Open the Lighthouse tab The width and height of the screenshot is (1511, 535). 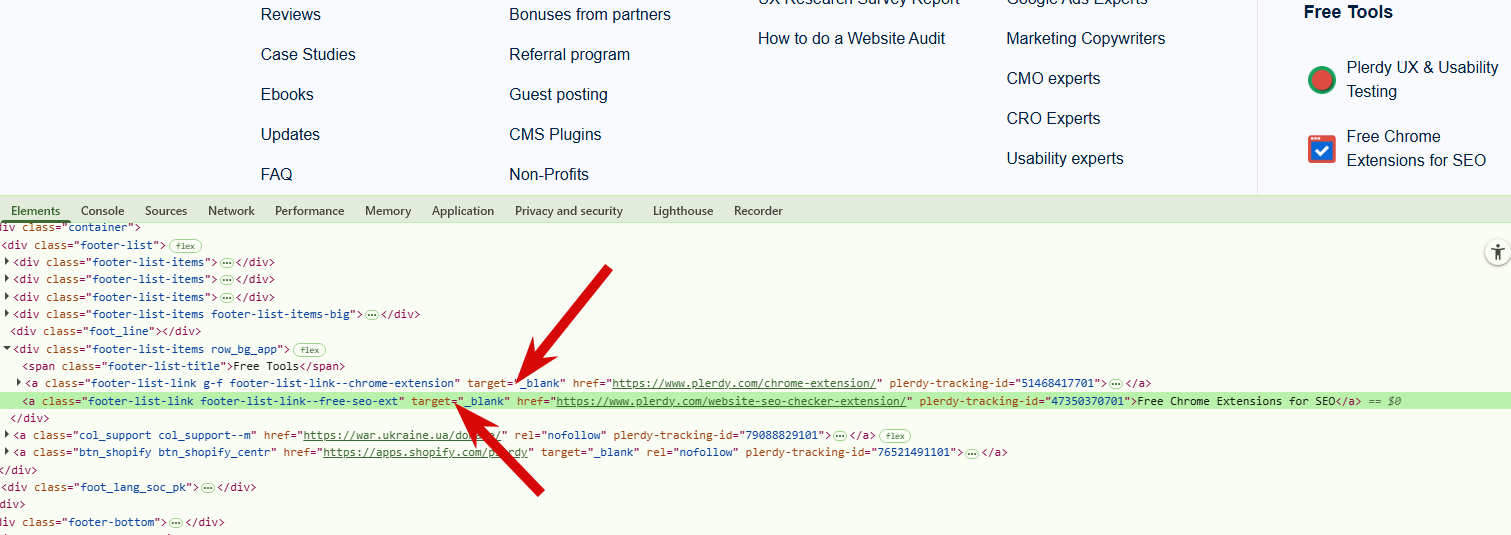point(683,211)
